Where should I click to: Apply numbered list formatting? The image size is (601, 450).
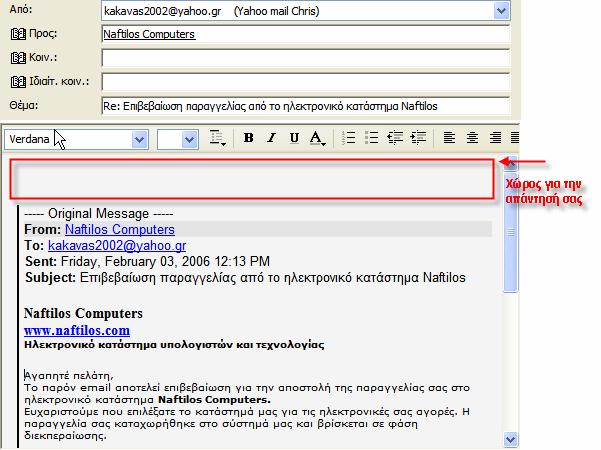click(x=348, y=138)
